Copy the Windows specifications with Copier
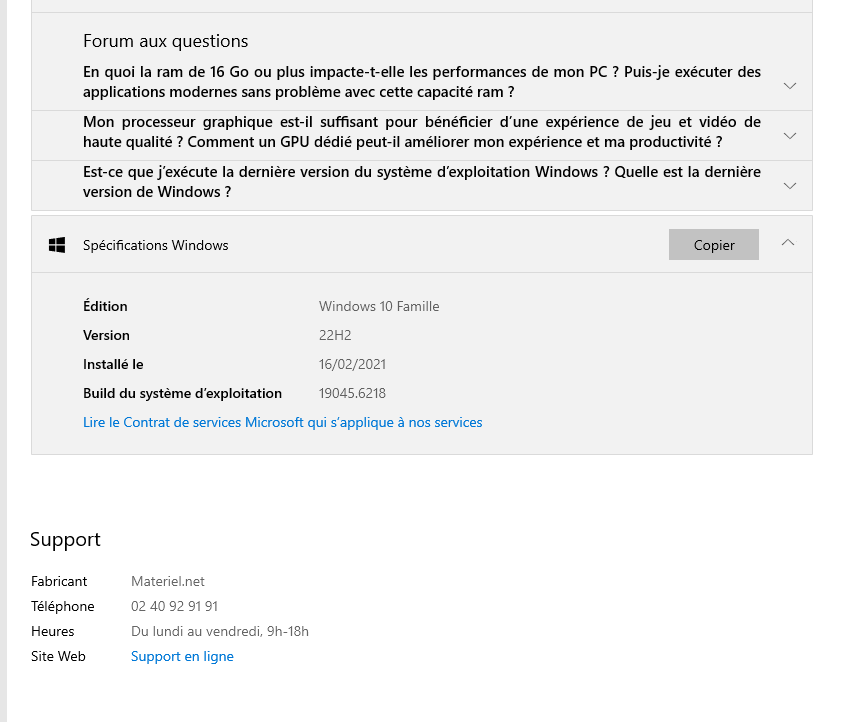Viewport: 850px width, 722px height. point(713,244)
